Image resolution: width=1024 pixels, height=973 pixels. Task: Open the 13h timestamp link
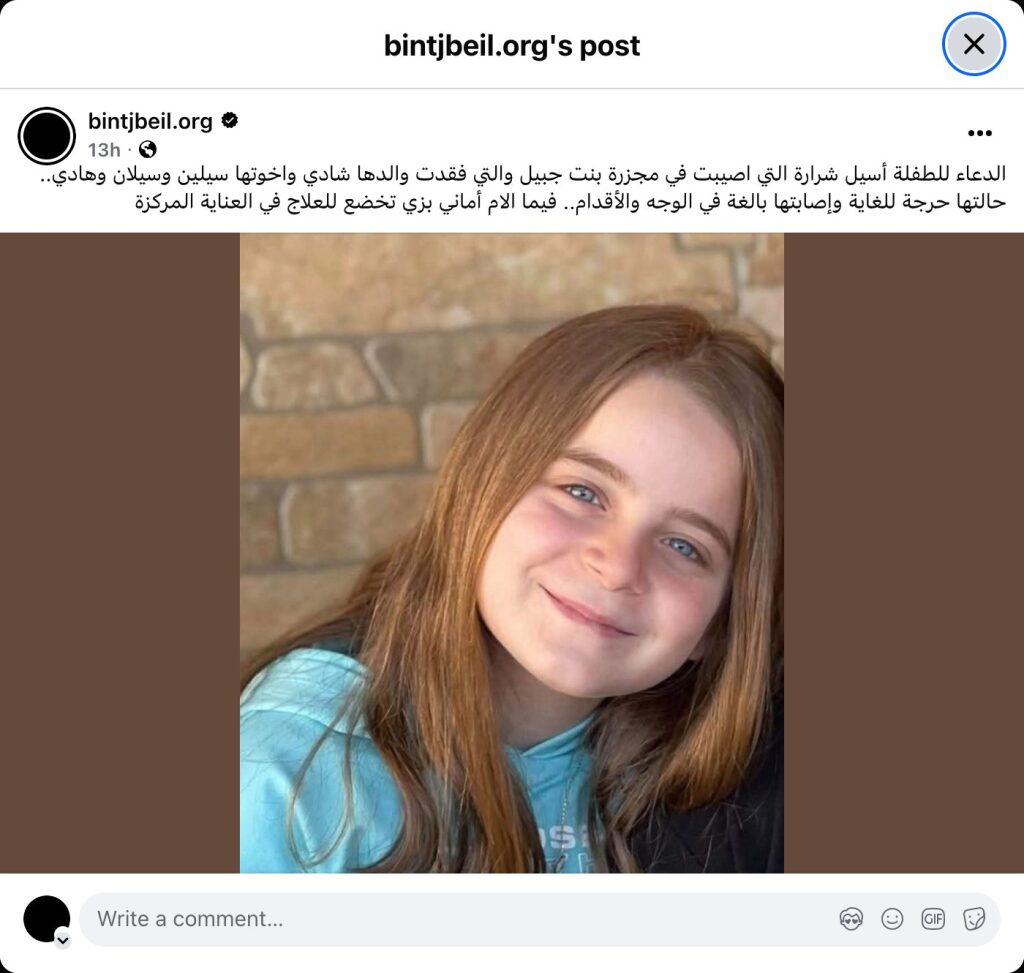pyautogui.click(x=104, y=150)
